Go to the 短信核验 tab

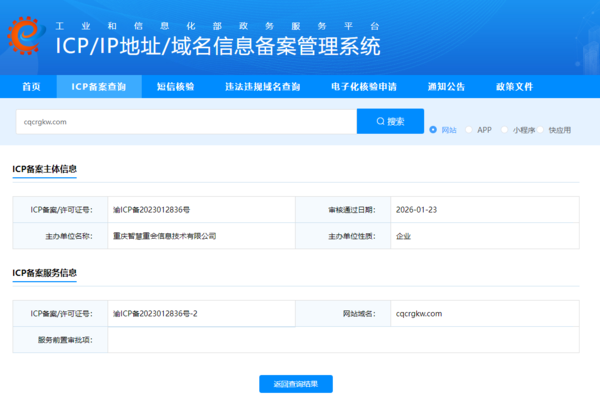coord(176,87)
